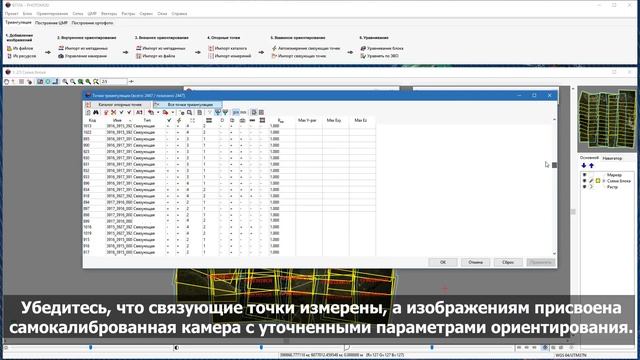Switch to the Навигатор tab in the side panel
640x360 pixels.
(612, 158)
